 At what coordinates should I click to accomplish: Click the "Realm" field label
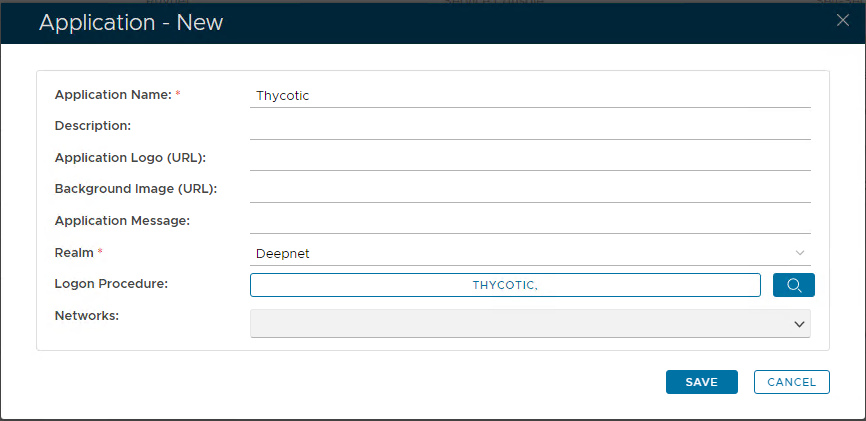tap(74, 253)
